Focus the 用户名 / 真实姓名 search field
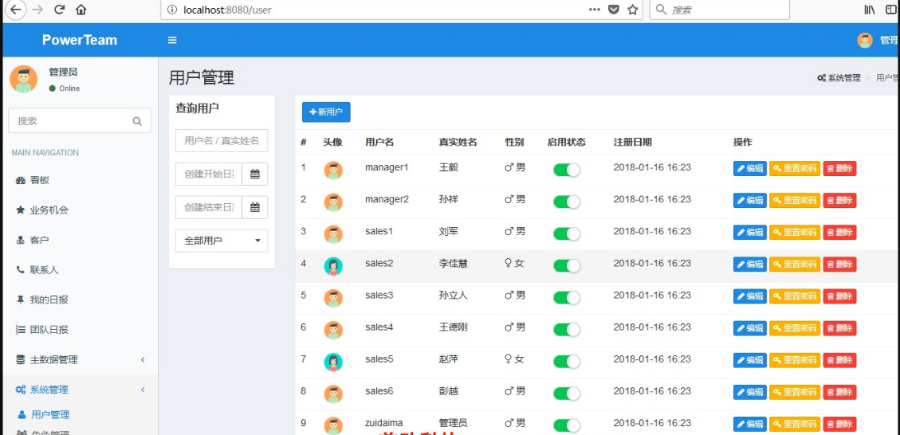Viewport: 900px width, 435px height. click(x=222, y=141)
